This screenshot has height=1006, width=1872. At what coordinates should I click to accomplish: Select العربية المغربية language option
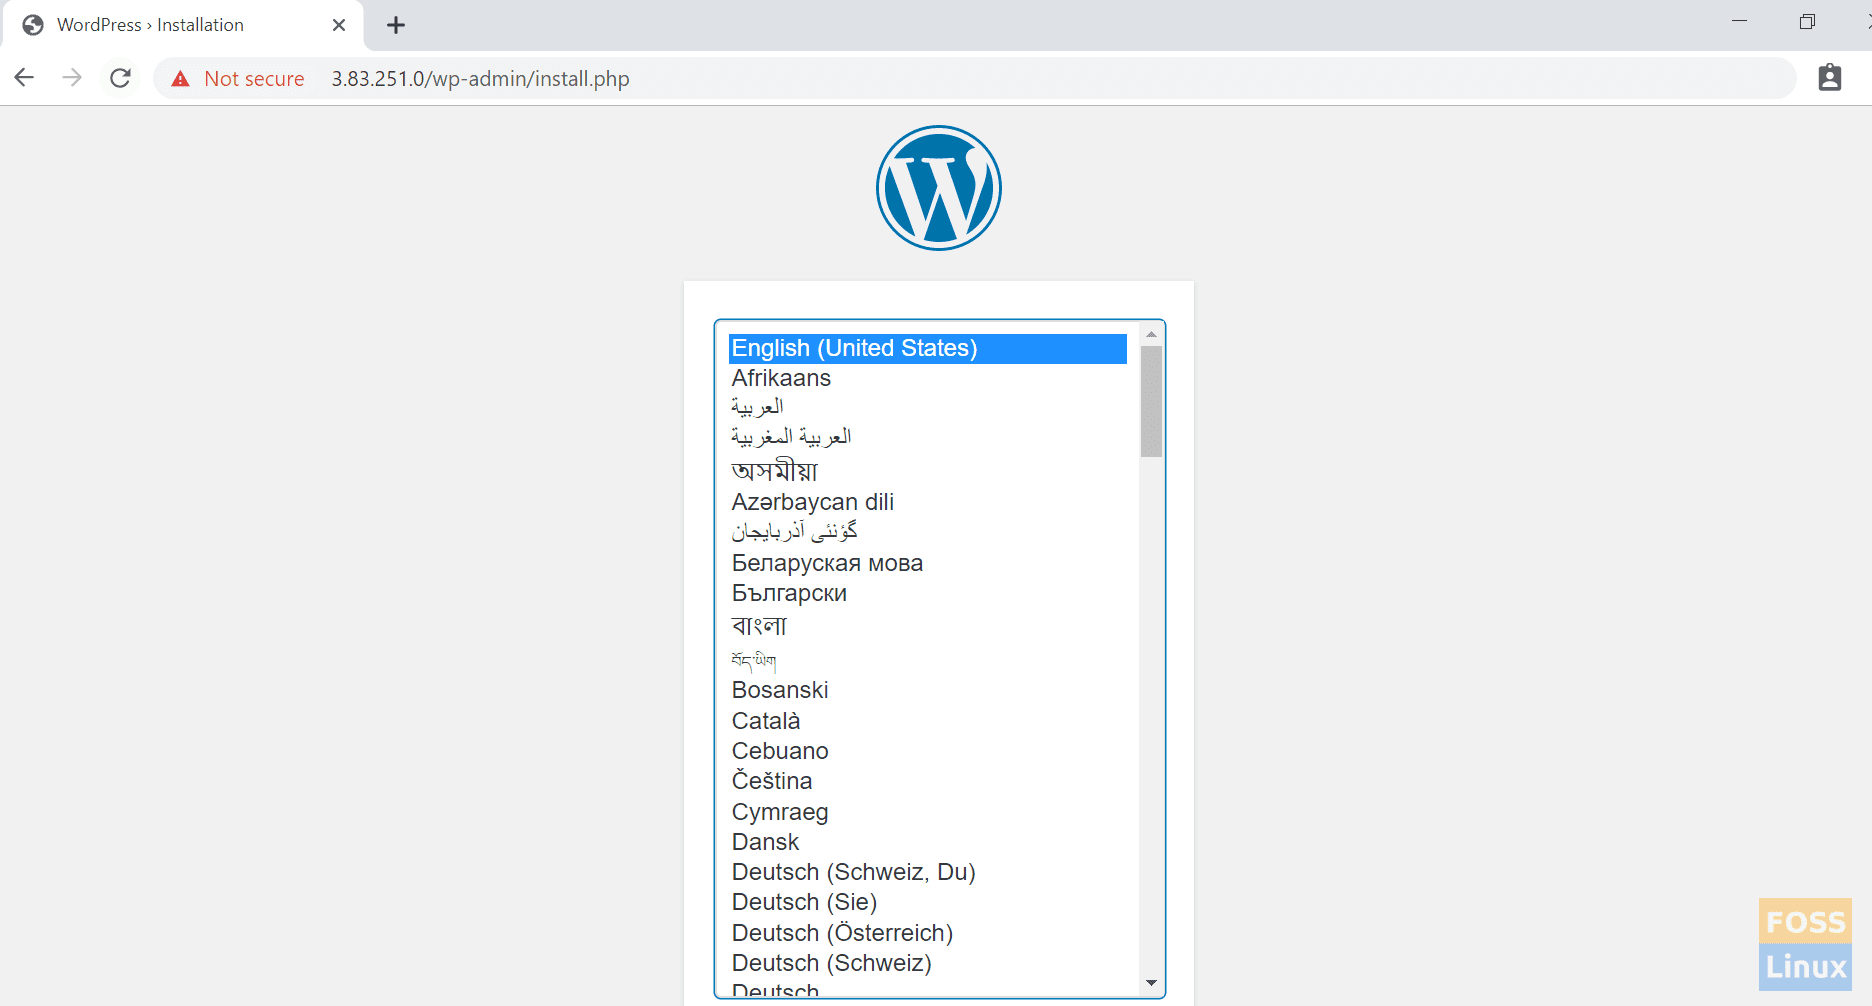[928, 437]
